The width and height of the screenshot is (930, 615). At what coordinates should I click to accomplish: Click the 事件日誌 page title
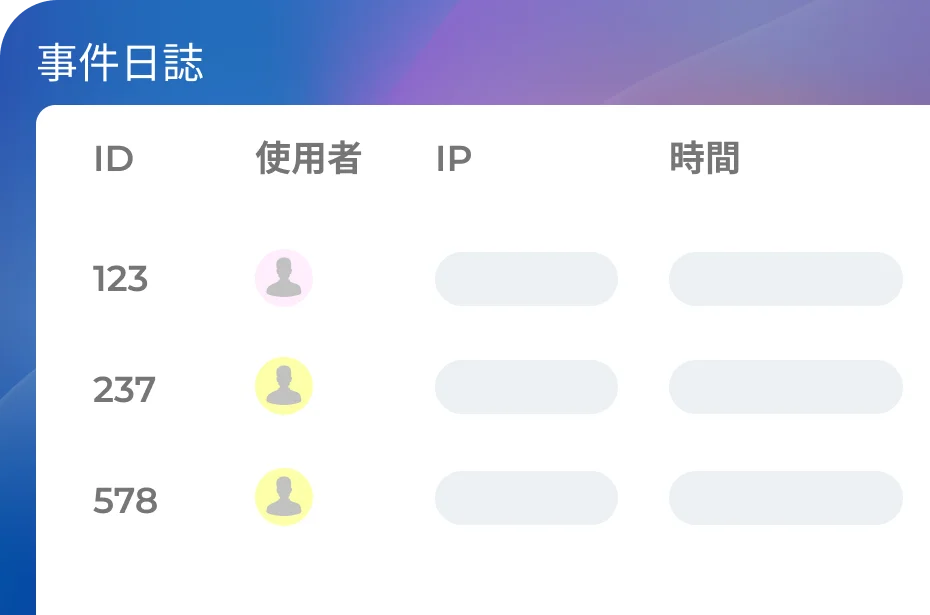coord(120,62)
